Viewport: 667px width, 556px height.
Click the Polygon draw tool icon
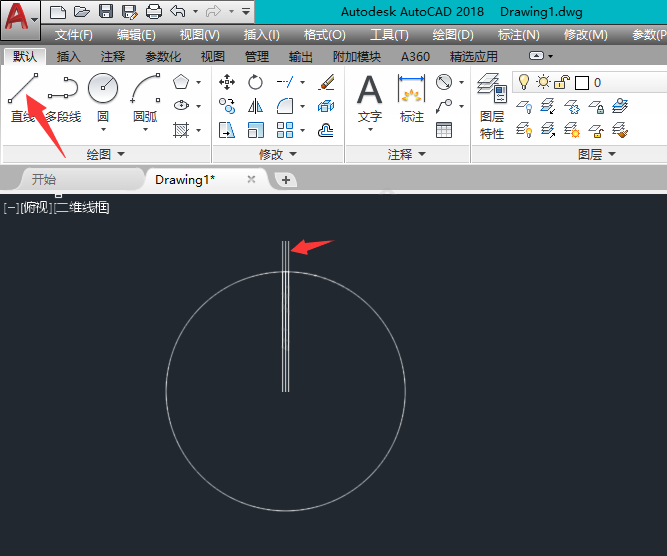tap(181, 82)
